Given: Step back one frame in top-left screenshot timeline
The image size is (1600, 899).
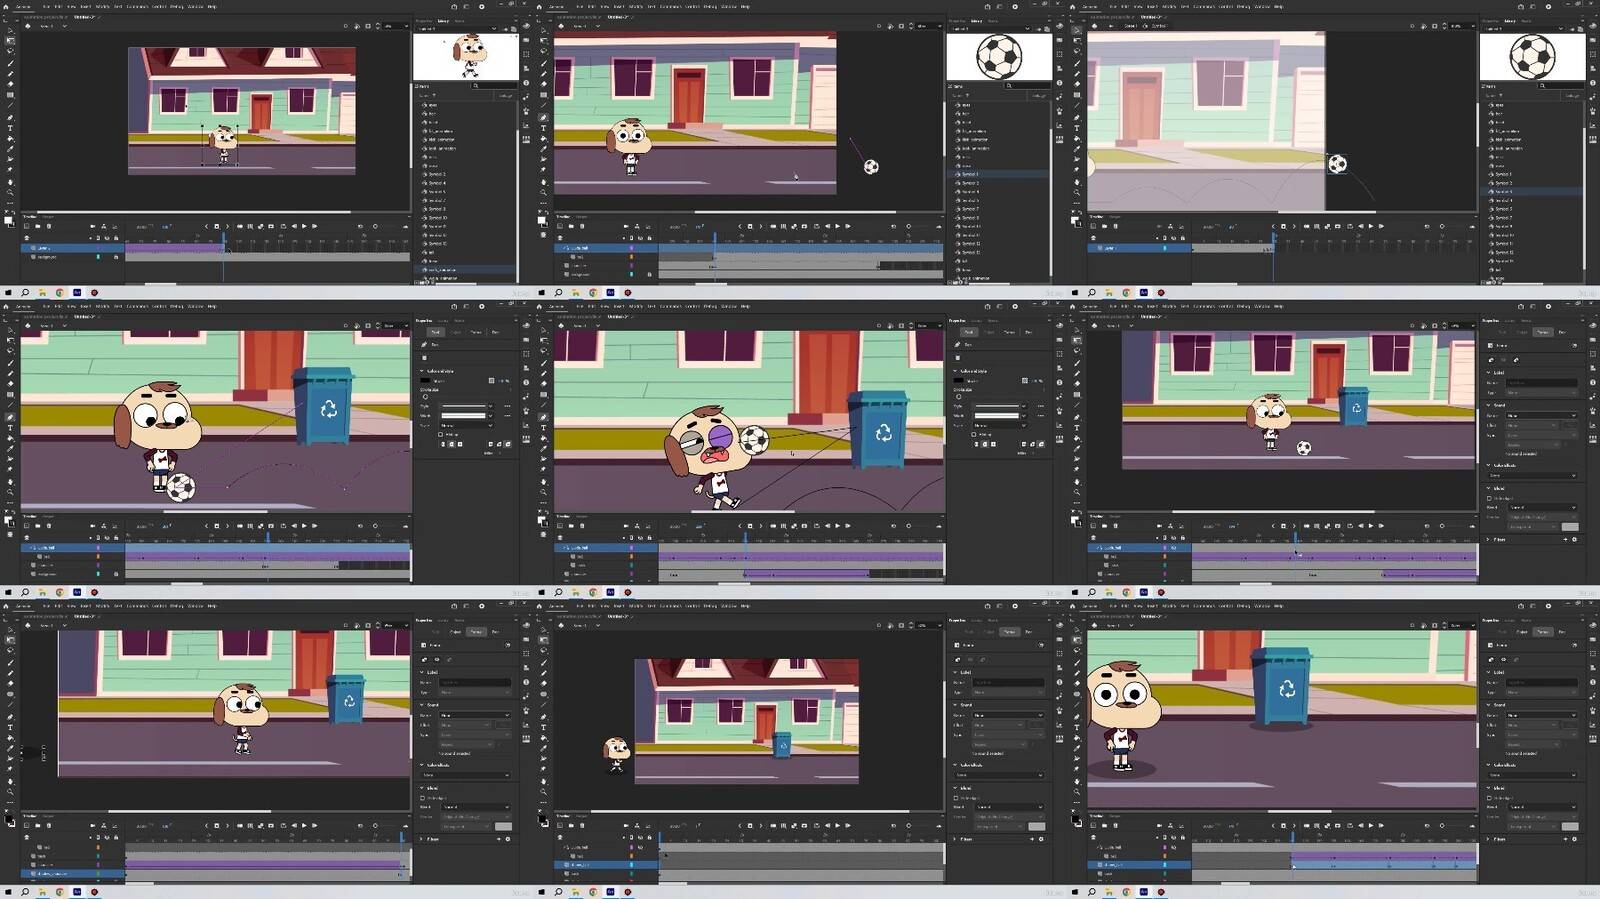Looking at the screenshot, I should [x=294, y=226].
